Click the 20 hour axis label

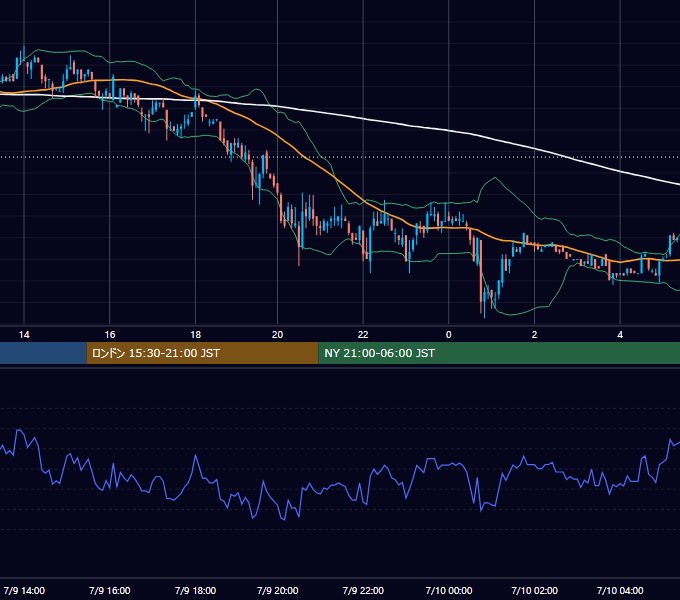[x=277, y=335]
